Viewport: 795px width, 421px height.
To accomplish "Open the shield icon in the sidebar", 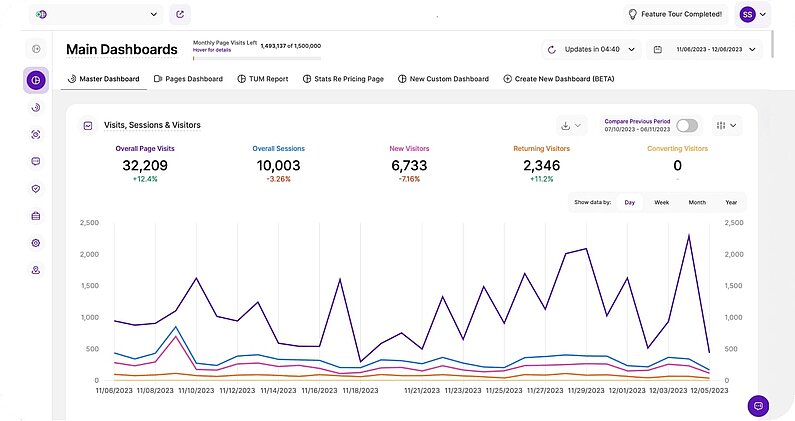I will (36, 188).
